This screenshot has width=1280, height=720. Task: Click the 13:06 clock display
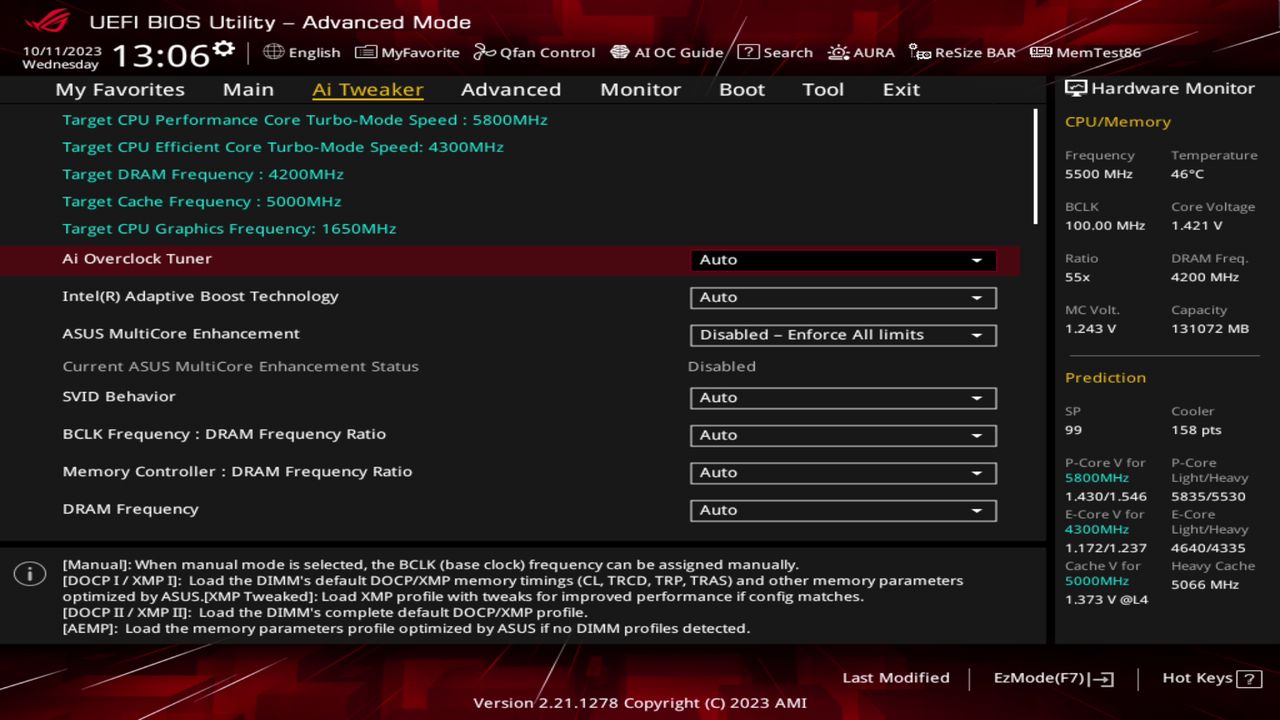[x=160, y=54]
